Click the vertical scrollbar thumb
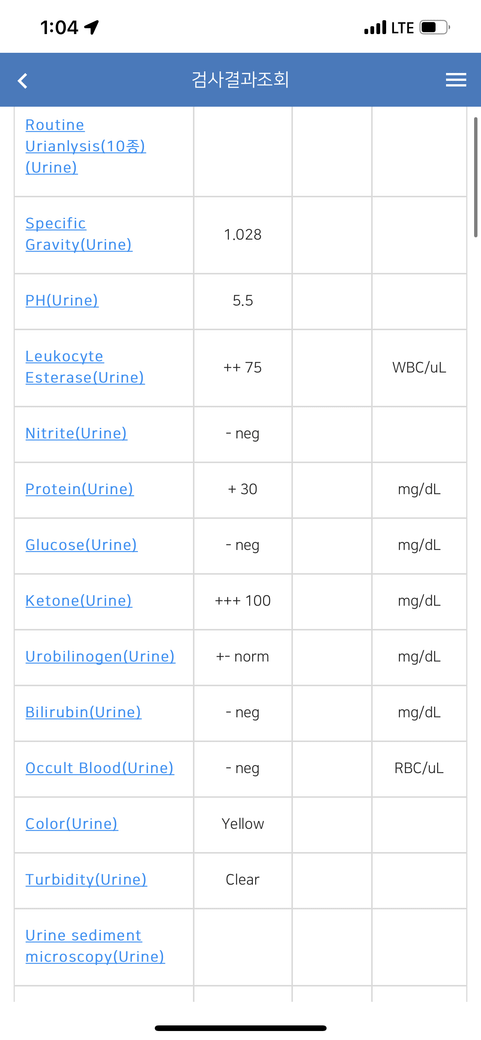The image size is (481, 1040). tap(475, 177)
